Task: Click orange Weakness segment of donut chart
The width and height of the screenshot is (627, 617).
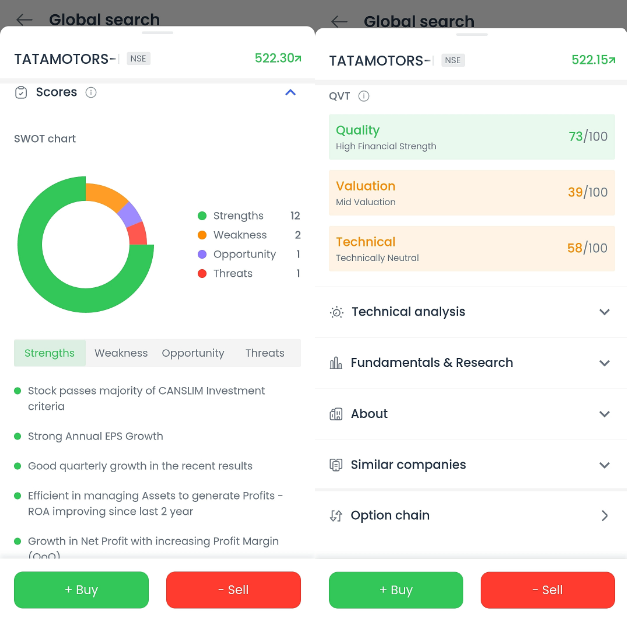Action: coord(105,195)
